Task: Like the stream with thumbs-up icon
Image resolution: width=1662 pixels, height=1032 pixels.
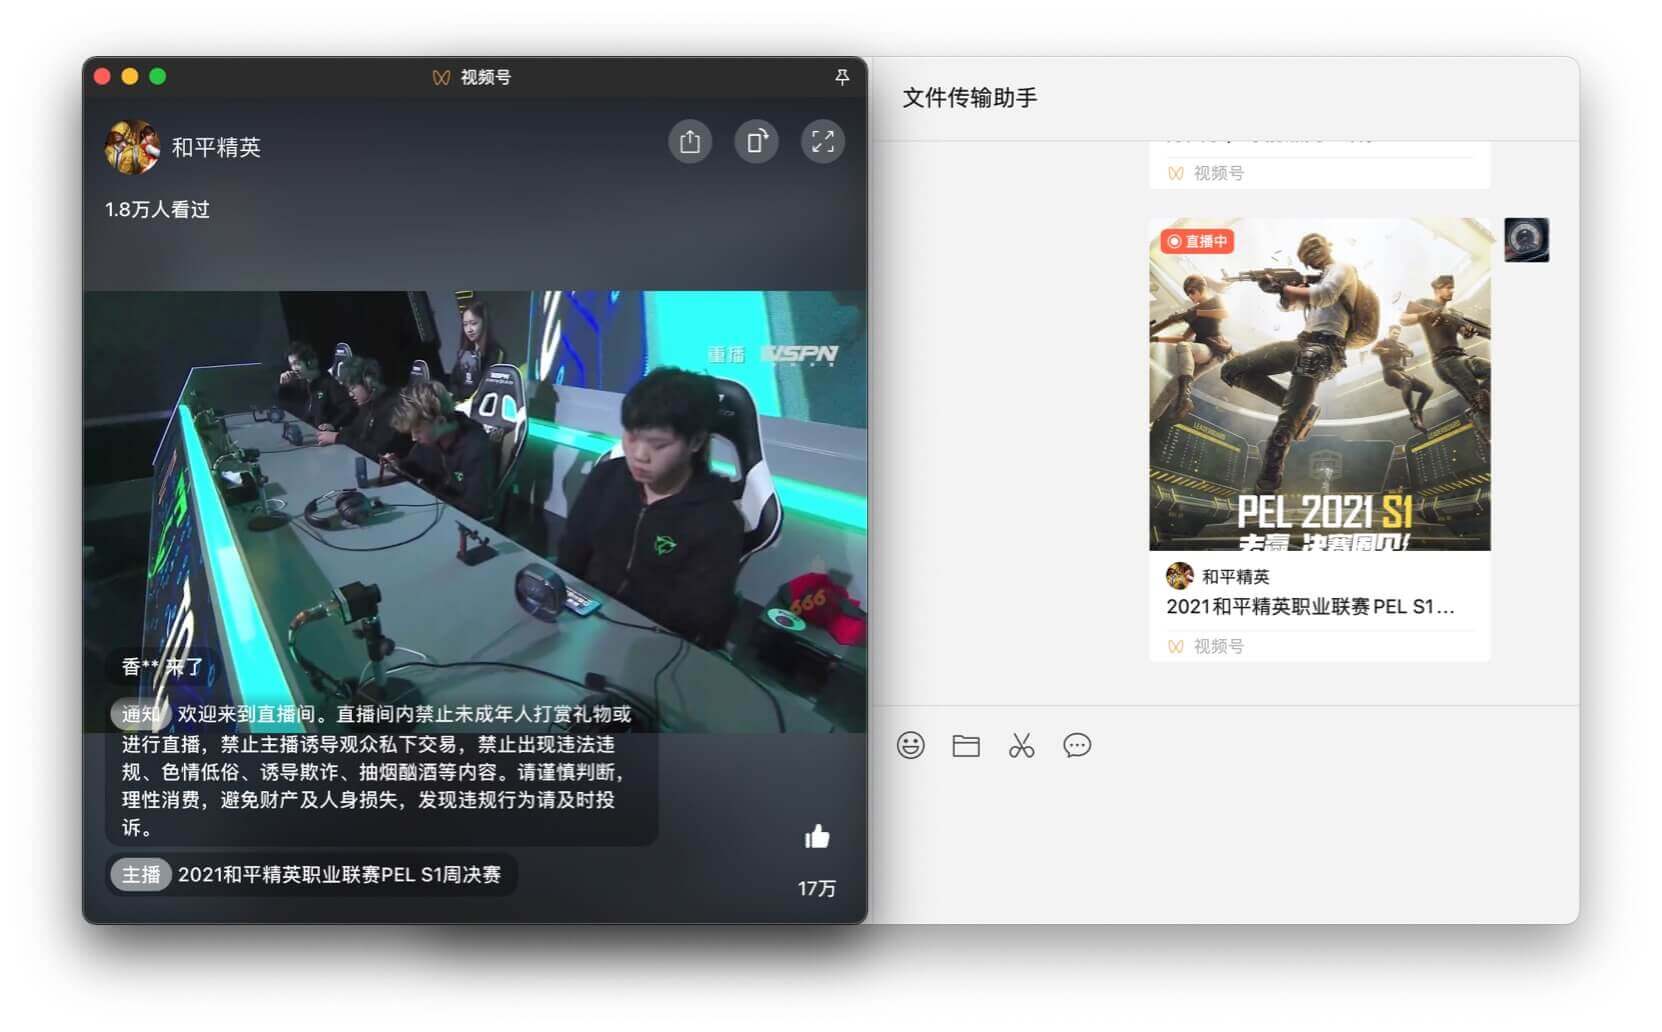Action: coord(817,837)
